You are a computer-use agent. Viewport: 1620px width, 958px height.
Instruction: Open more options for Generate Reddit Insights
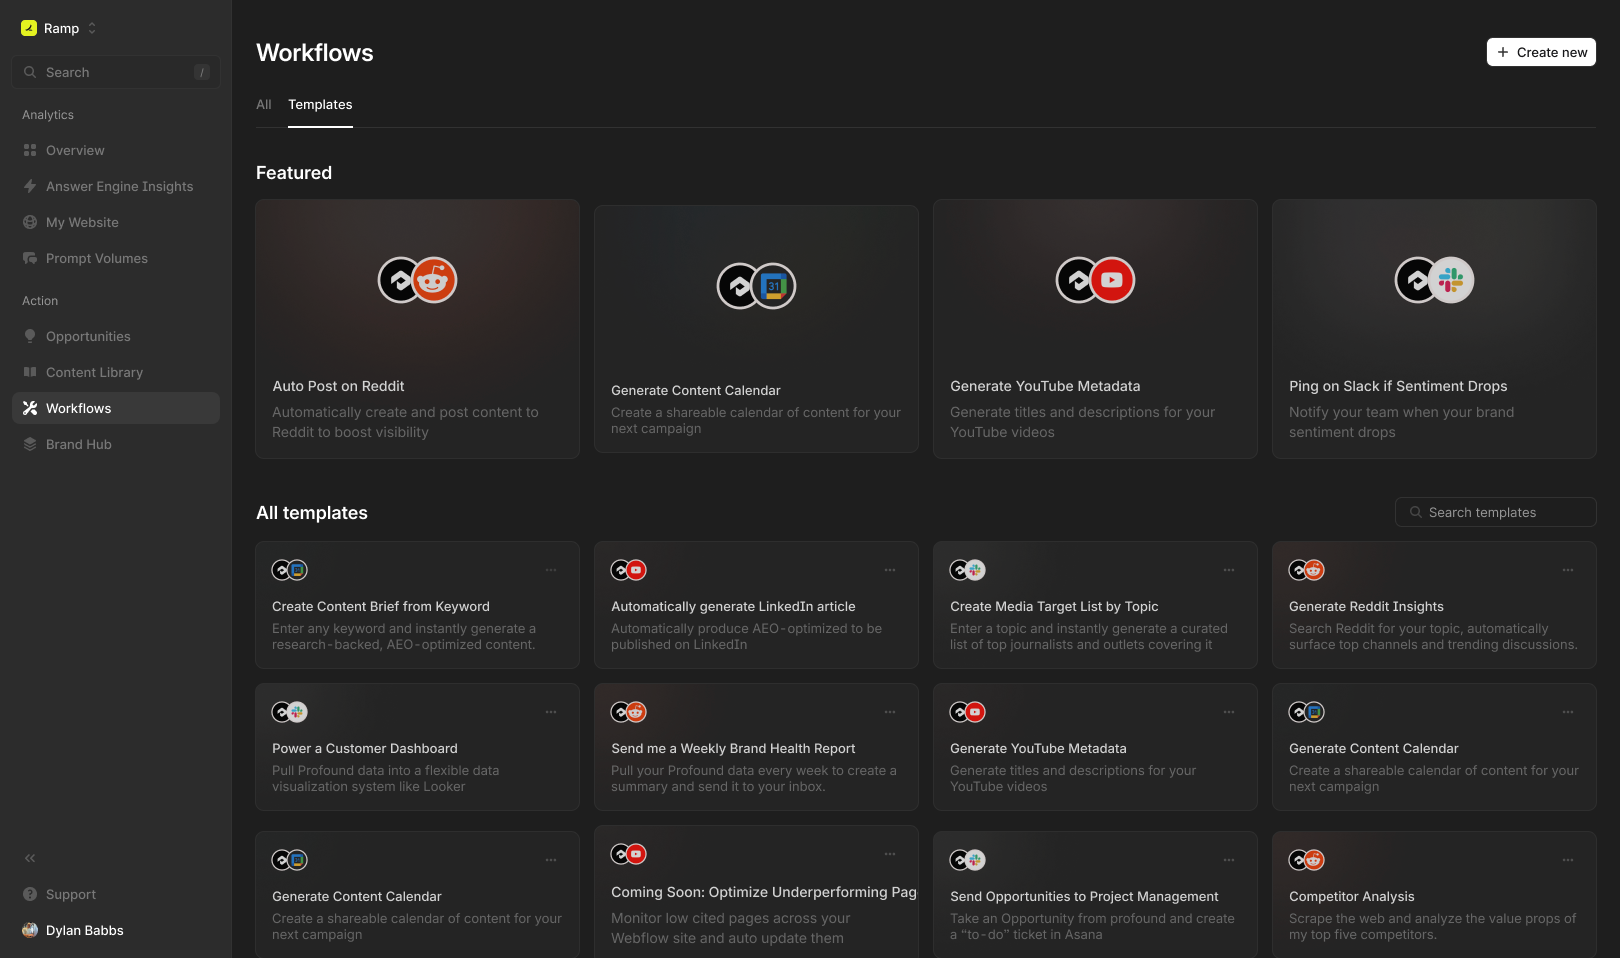coord(1568,570)
